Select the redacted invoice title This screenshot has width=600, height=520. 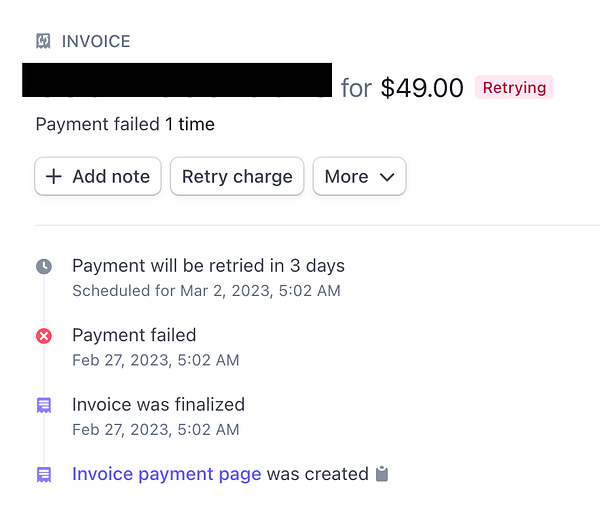point(176,80)
